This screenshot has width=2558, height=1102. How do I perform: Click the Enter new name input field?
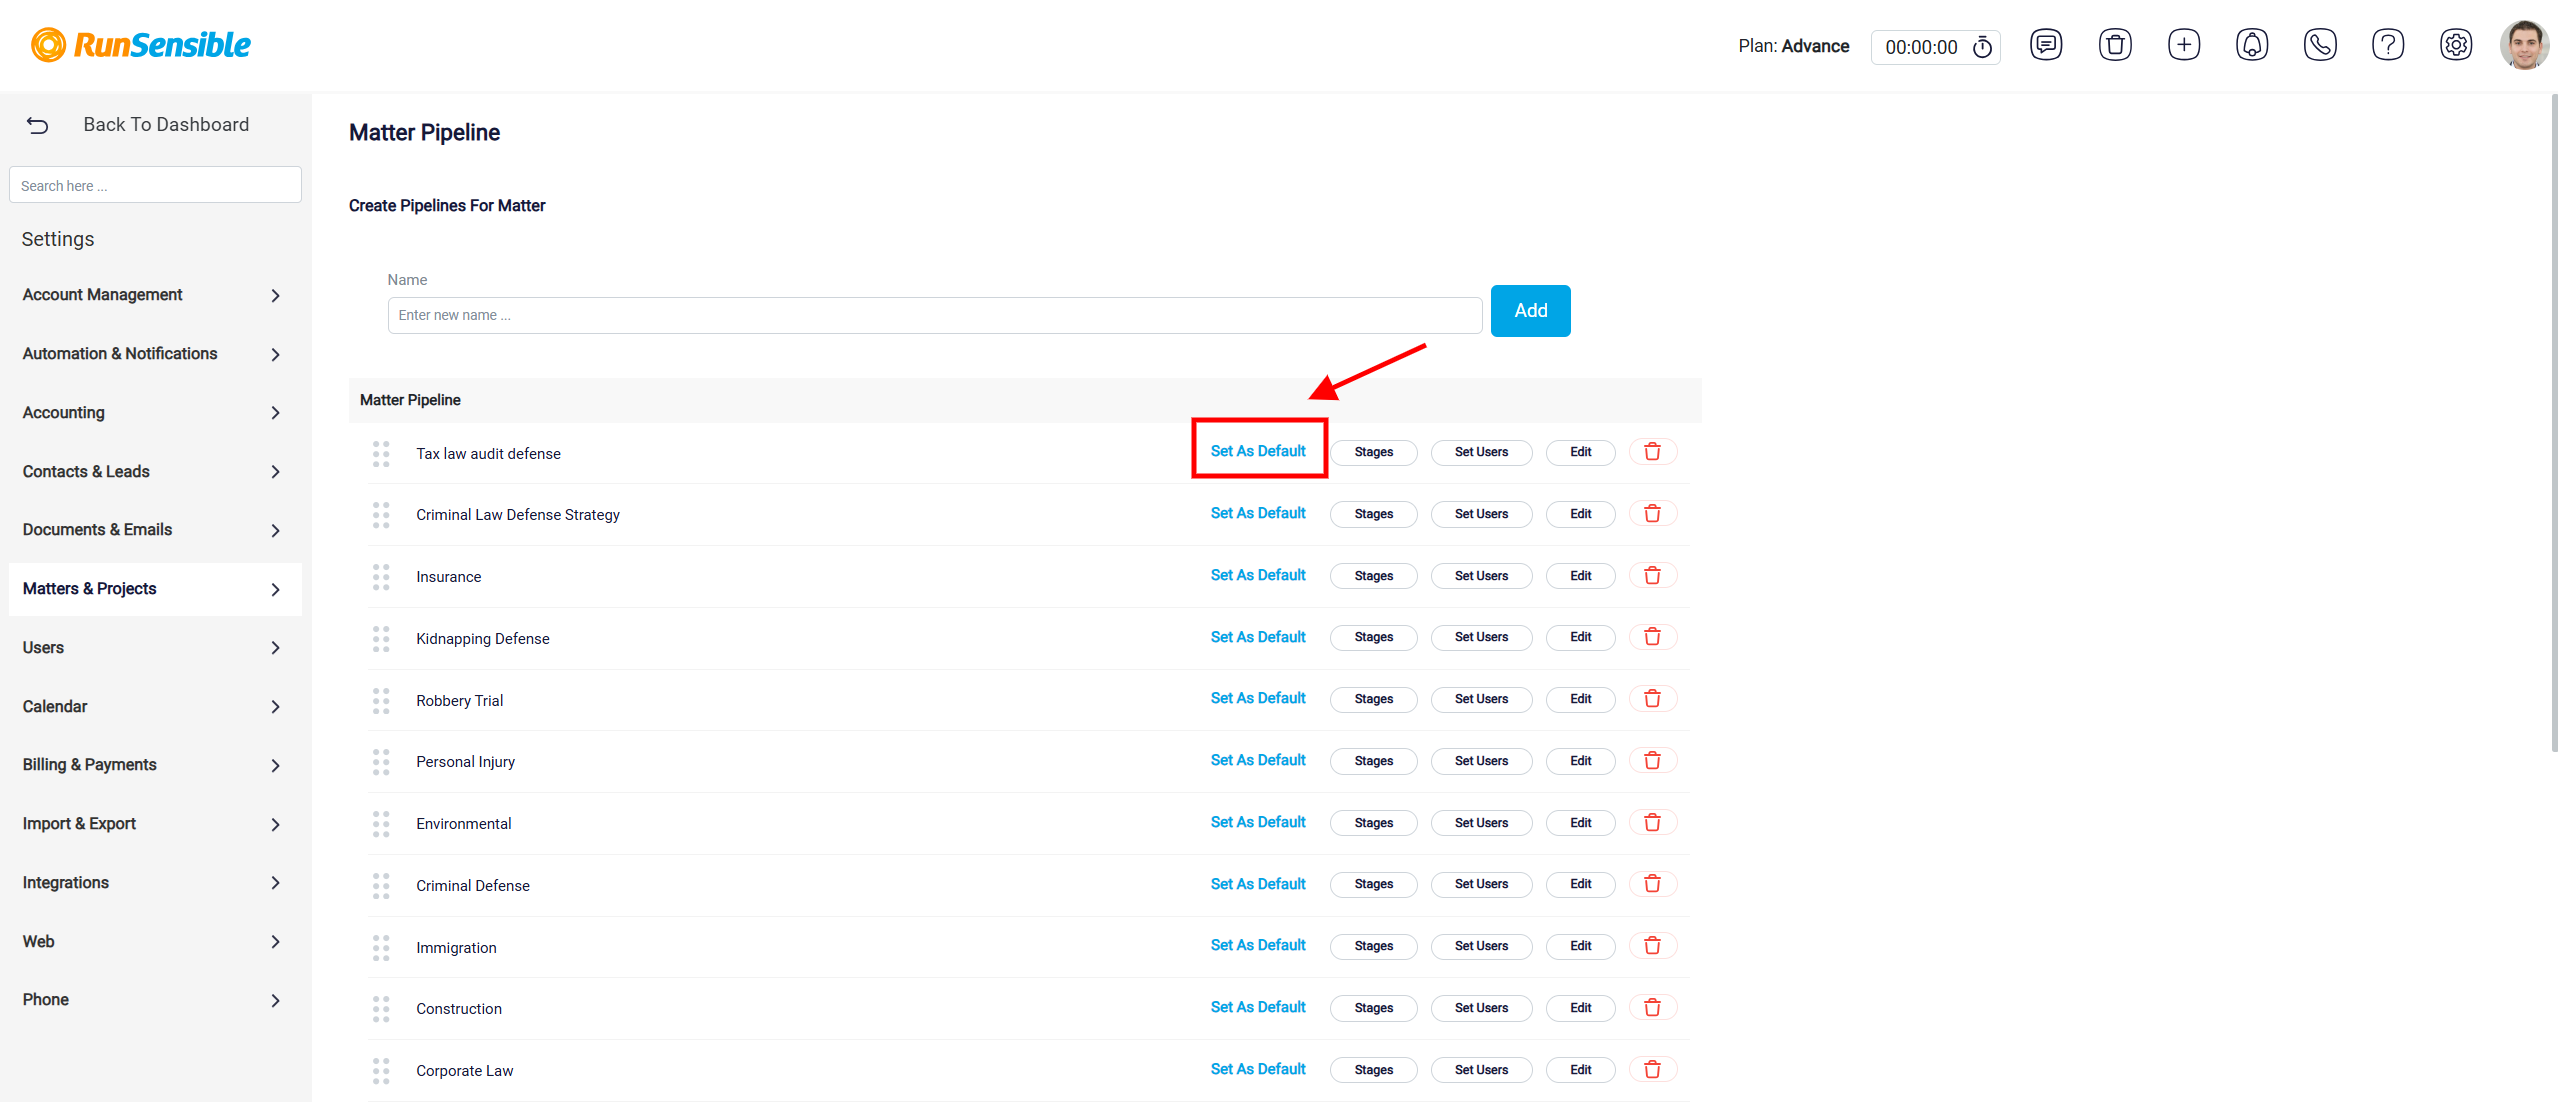(x=934, y=315)
